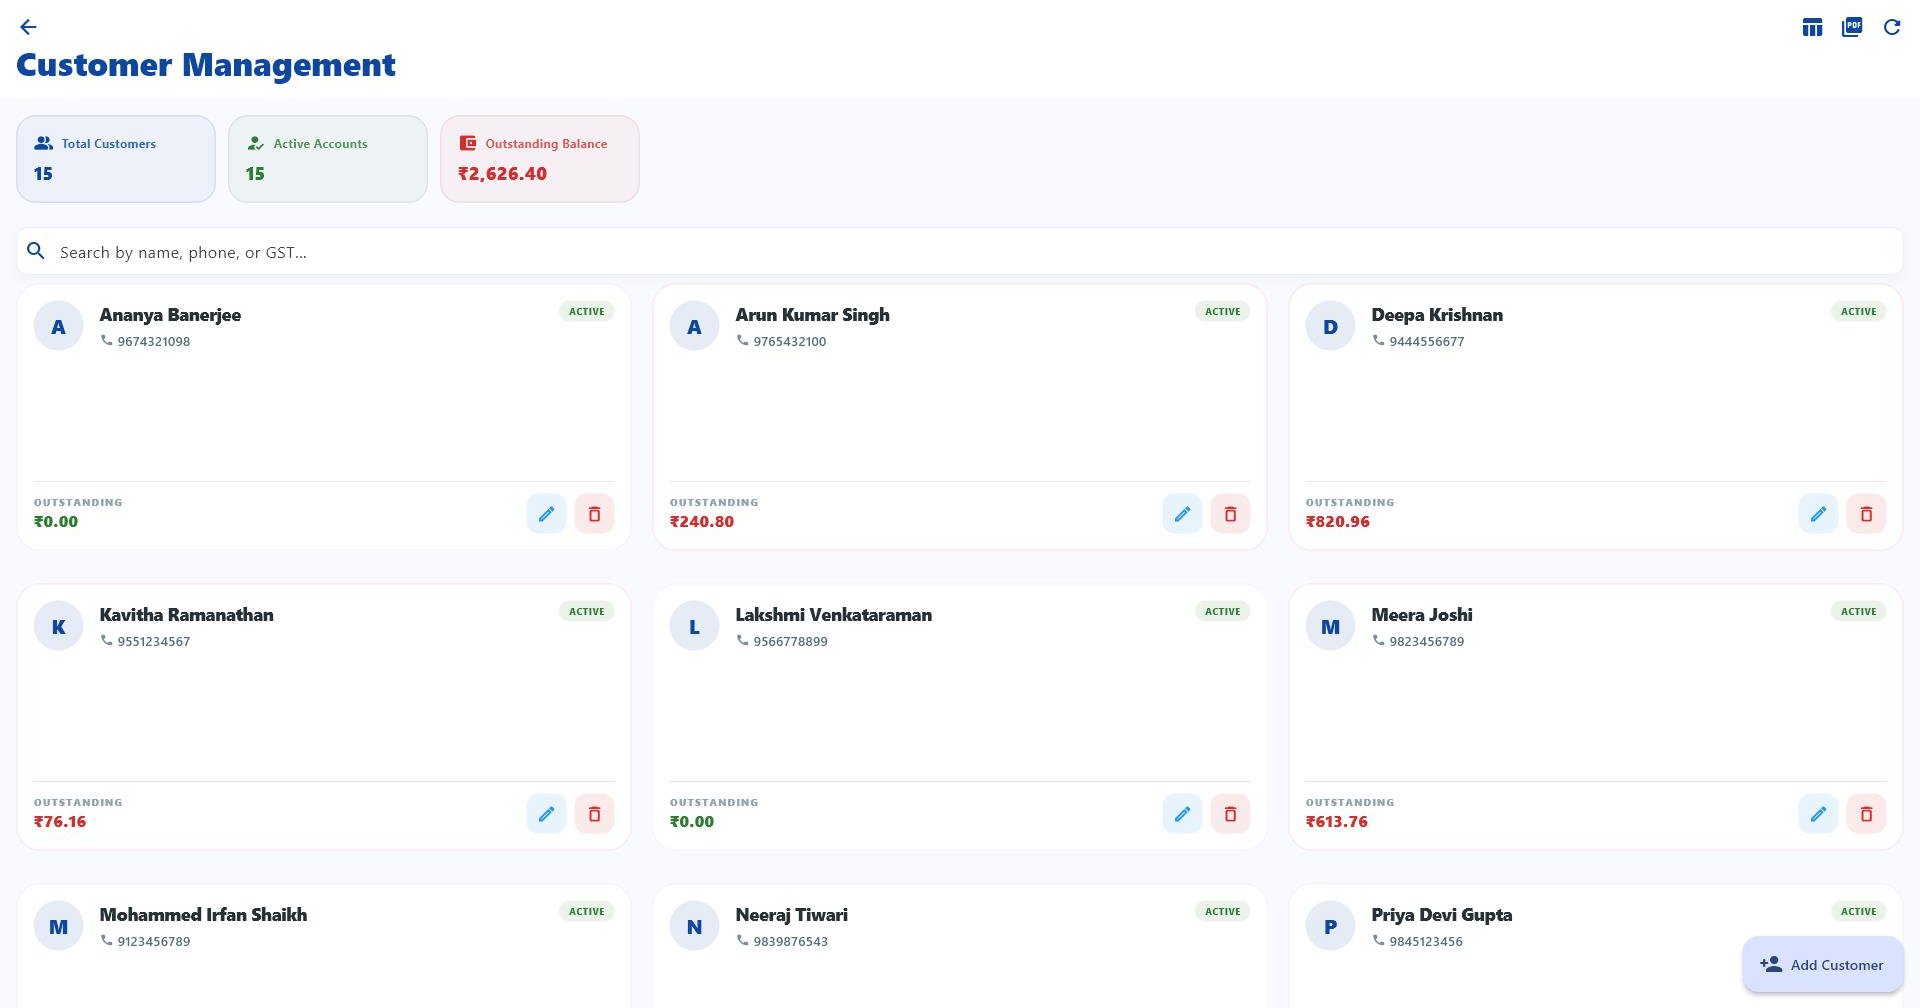Switch to table view icon
The image size is (1920, 1008).
click(x=1812, y=27)
